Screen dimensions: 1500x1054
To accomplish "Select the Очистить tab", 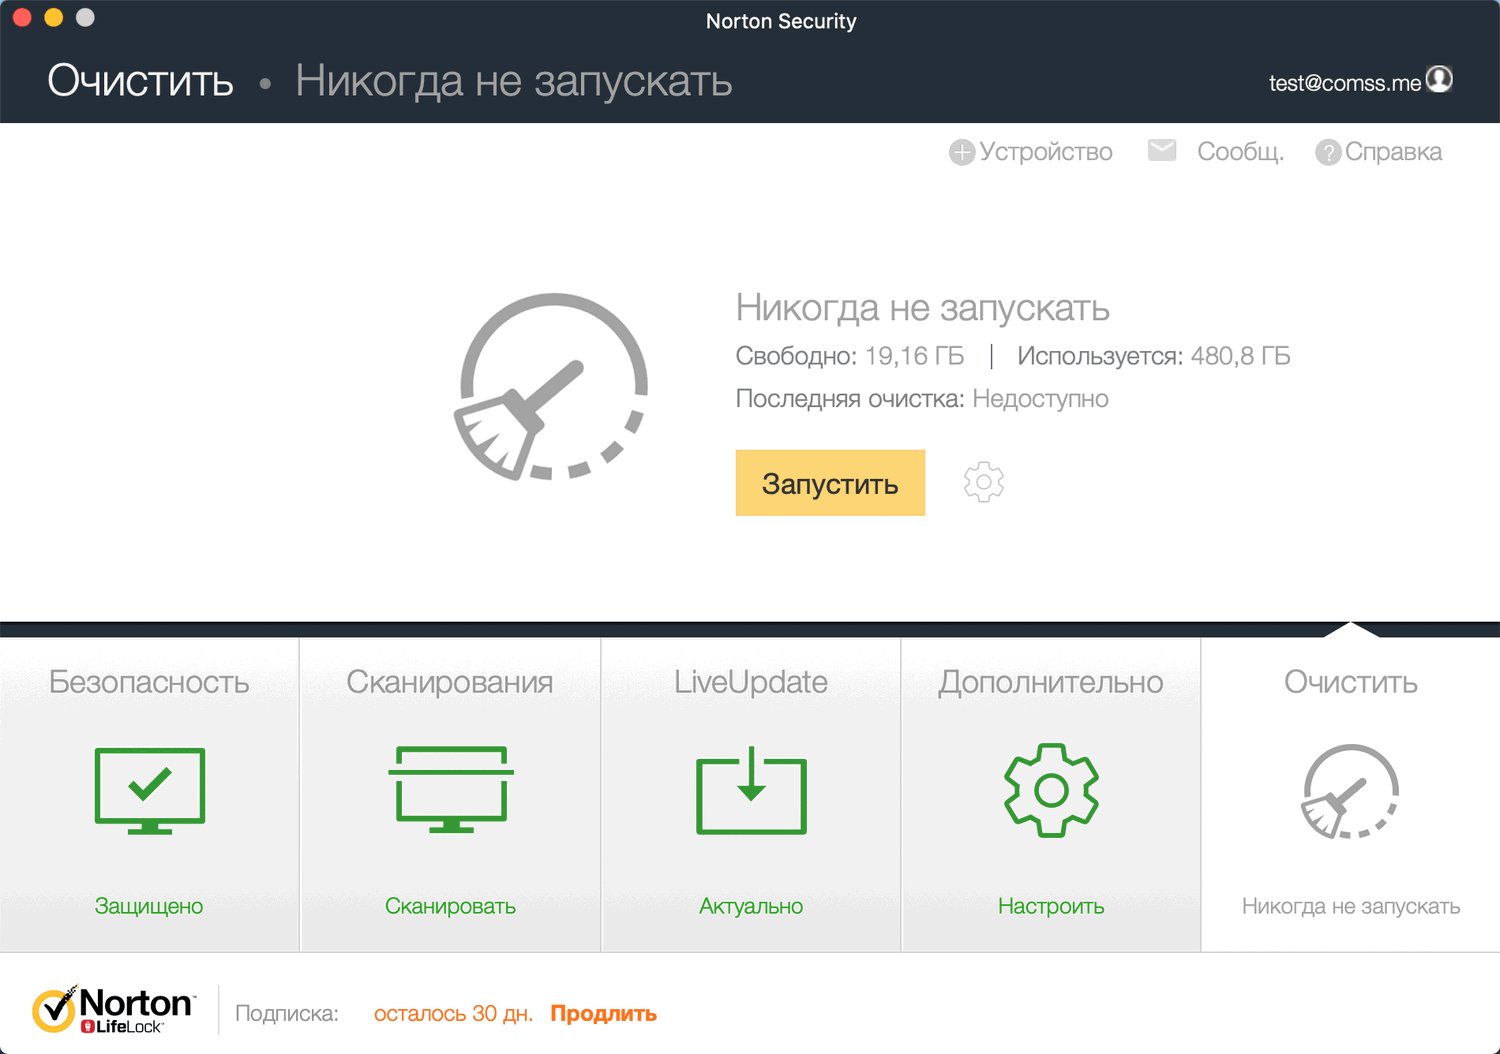I will [1351, 795].
